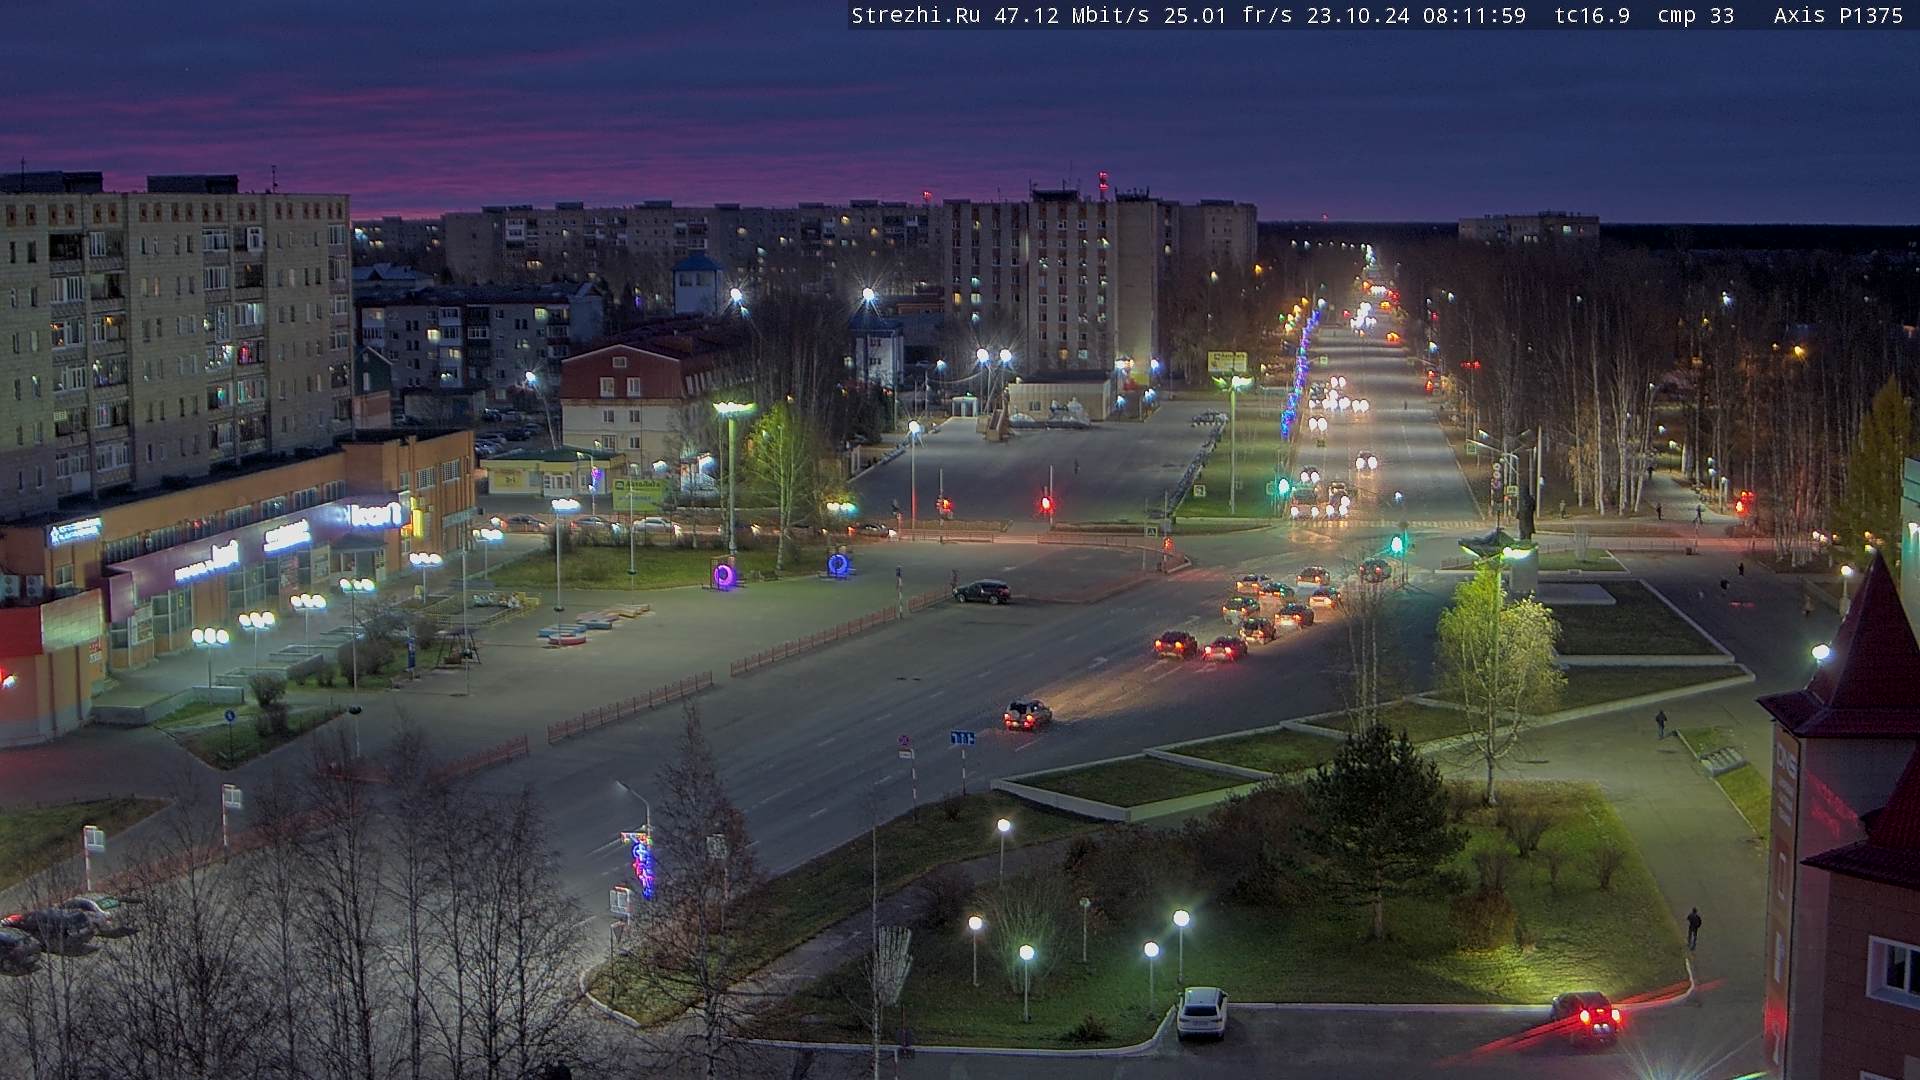Click the "Strezhi.Ru" overlay text

[x=915, y=15]
